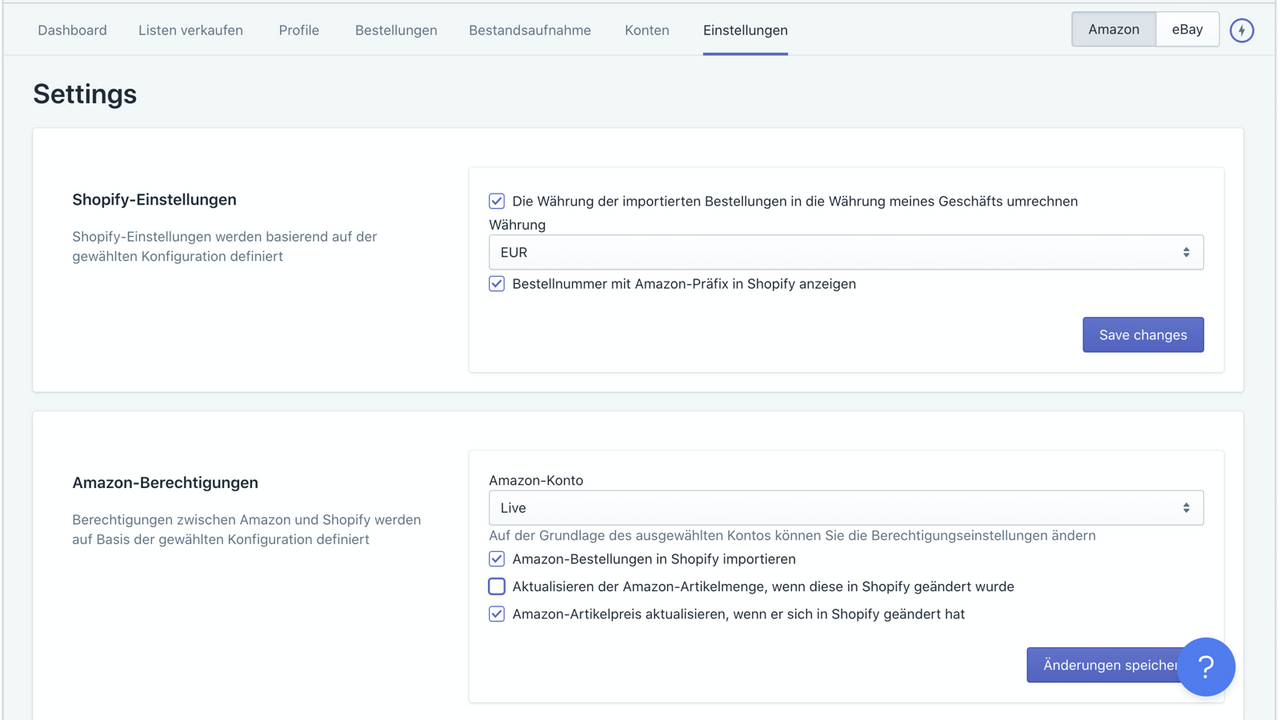Toggle currency conversion of imported orders checkbox

[x=497, y=201]
